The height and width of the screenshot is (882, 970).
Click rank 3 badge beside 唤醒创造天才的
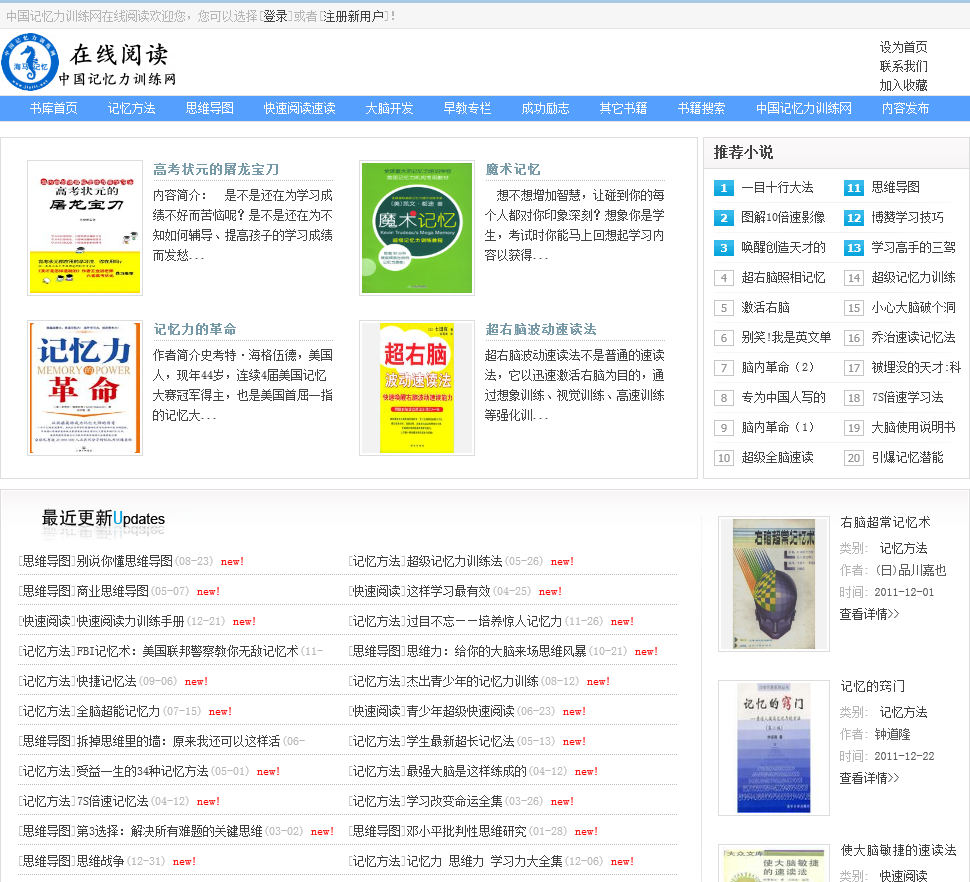[724, 248]
